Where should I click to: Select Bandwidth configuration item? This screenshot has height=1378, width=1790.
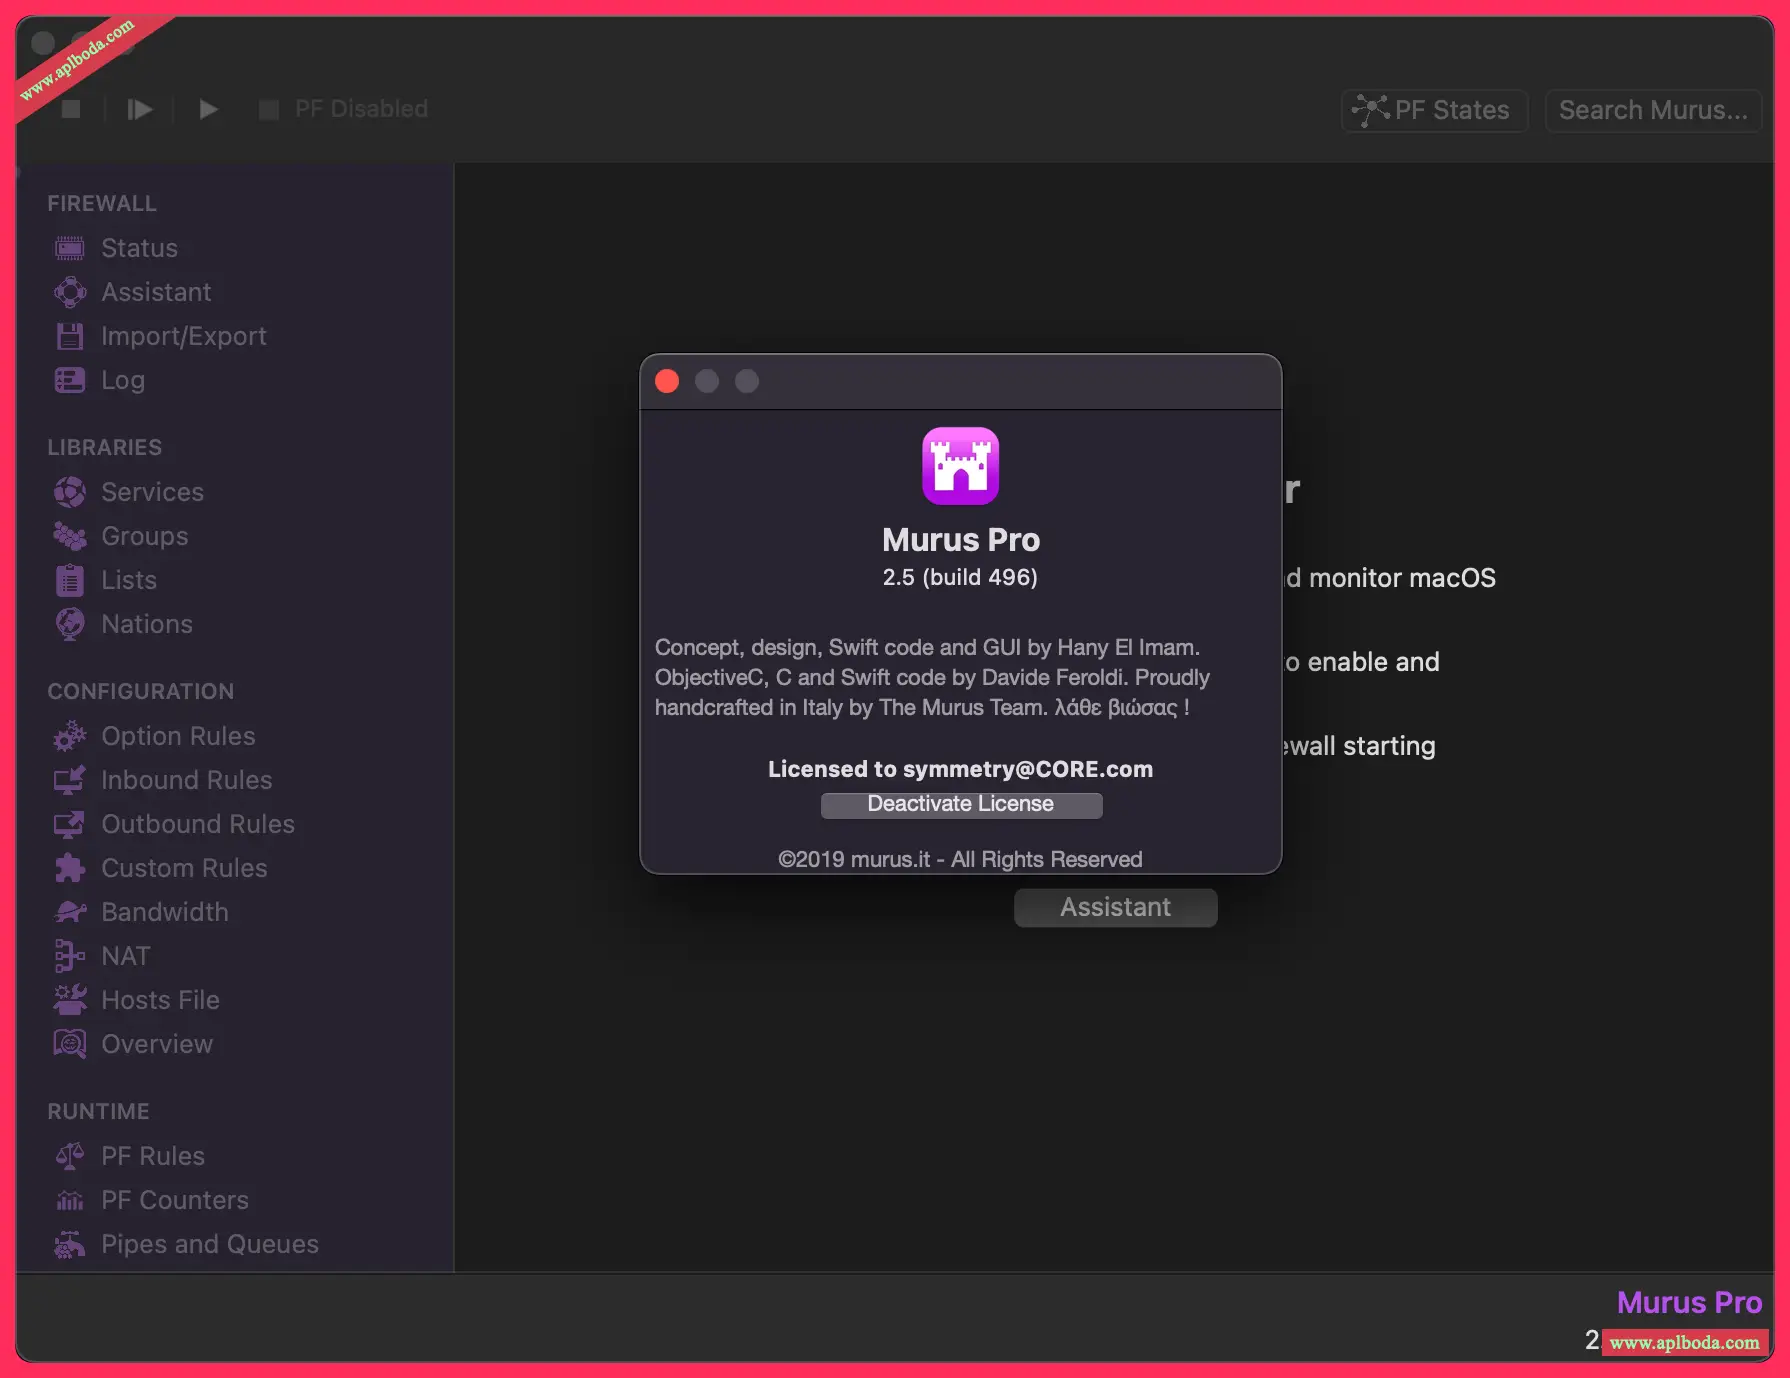[165, 912]
